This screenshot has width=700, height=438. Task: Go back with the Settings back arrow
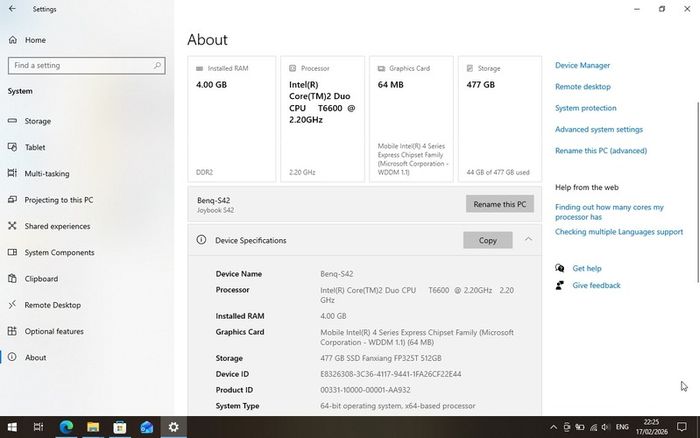pyautogui.click(x=12, y=8)
